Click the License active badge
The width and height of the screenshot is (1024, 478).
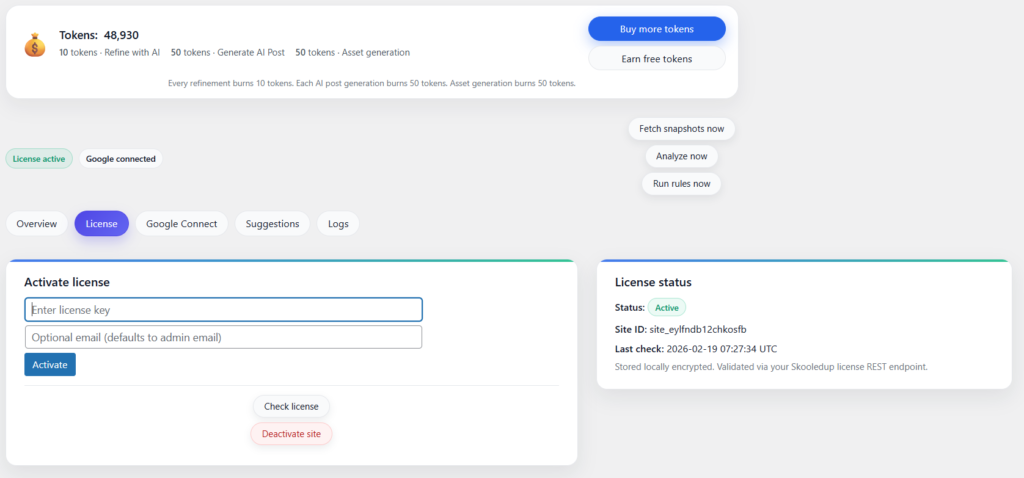39,158
